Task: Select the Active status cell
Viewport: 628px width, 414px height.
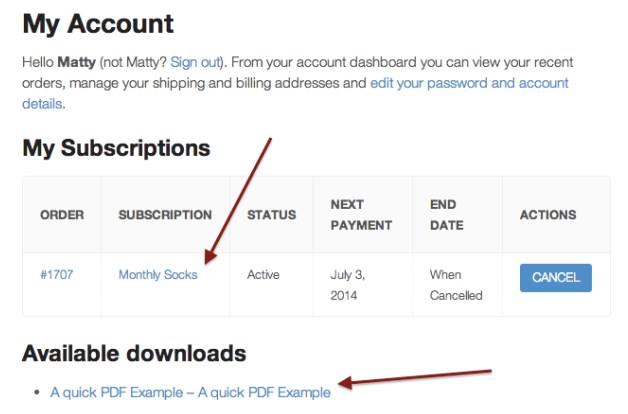Action: point(263,275)
